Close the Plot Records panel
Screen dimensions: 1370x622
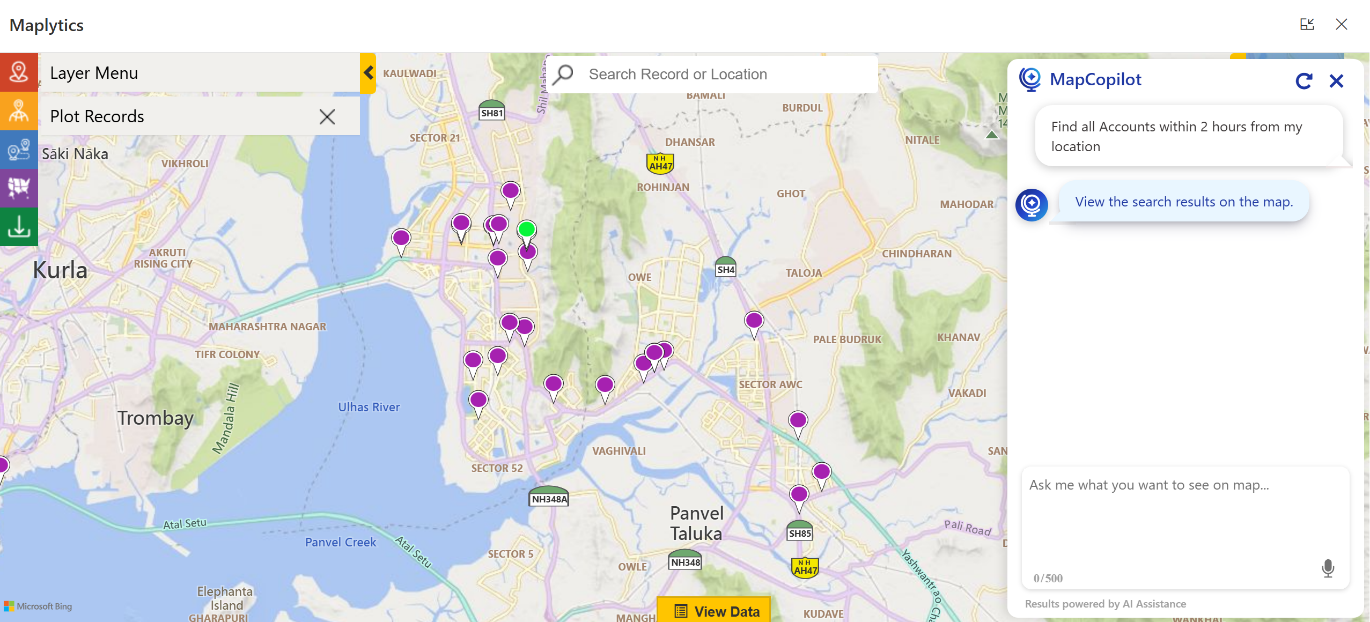[x=327, y=116]
